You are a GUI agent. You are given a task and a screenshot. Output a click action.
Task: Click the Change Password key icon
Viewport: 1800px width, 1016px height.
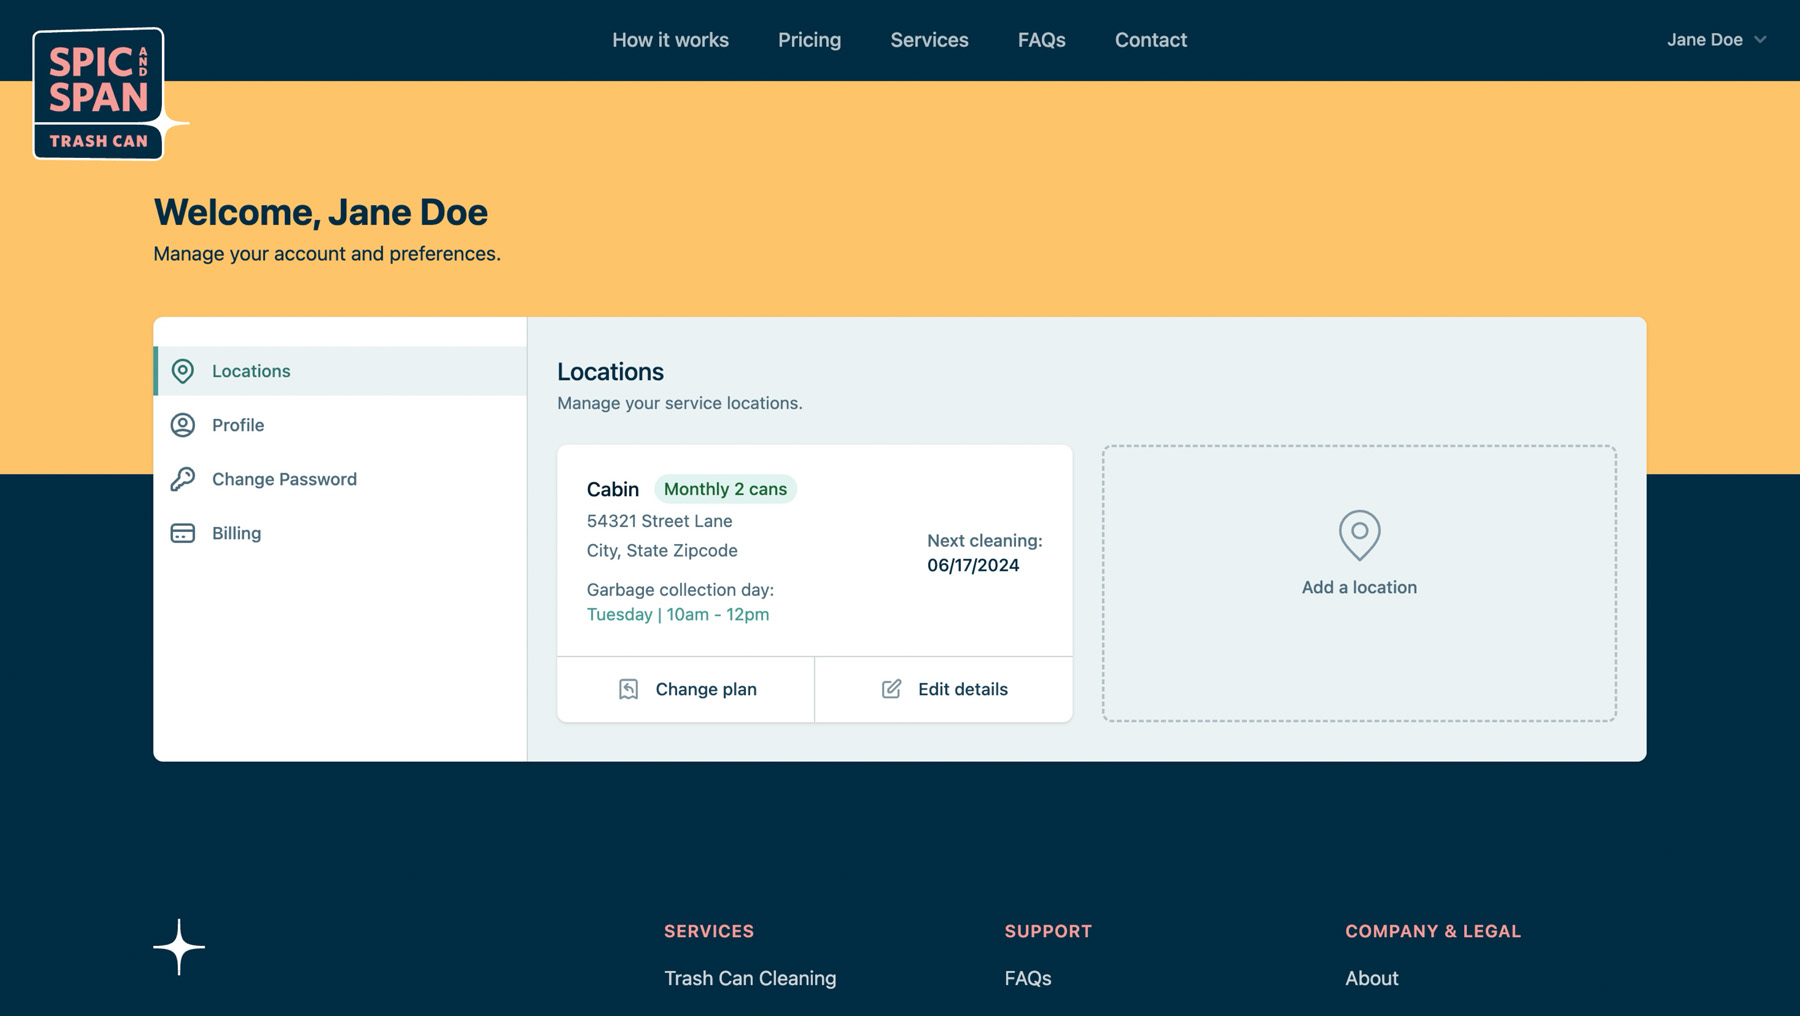(x=183, y=479)
